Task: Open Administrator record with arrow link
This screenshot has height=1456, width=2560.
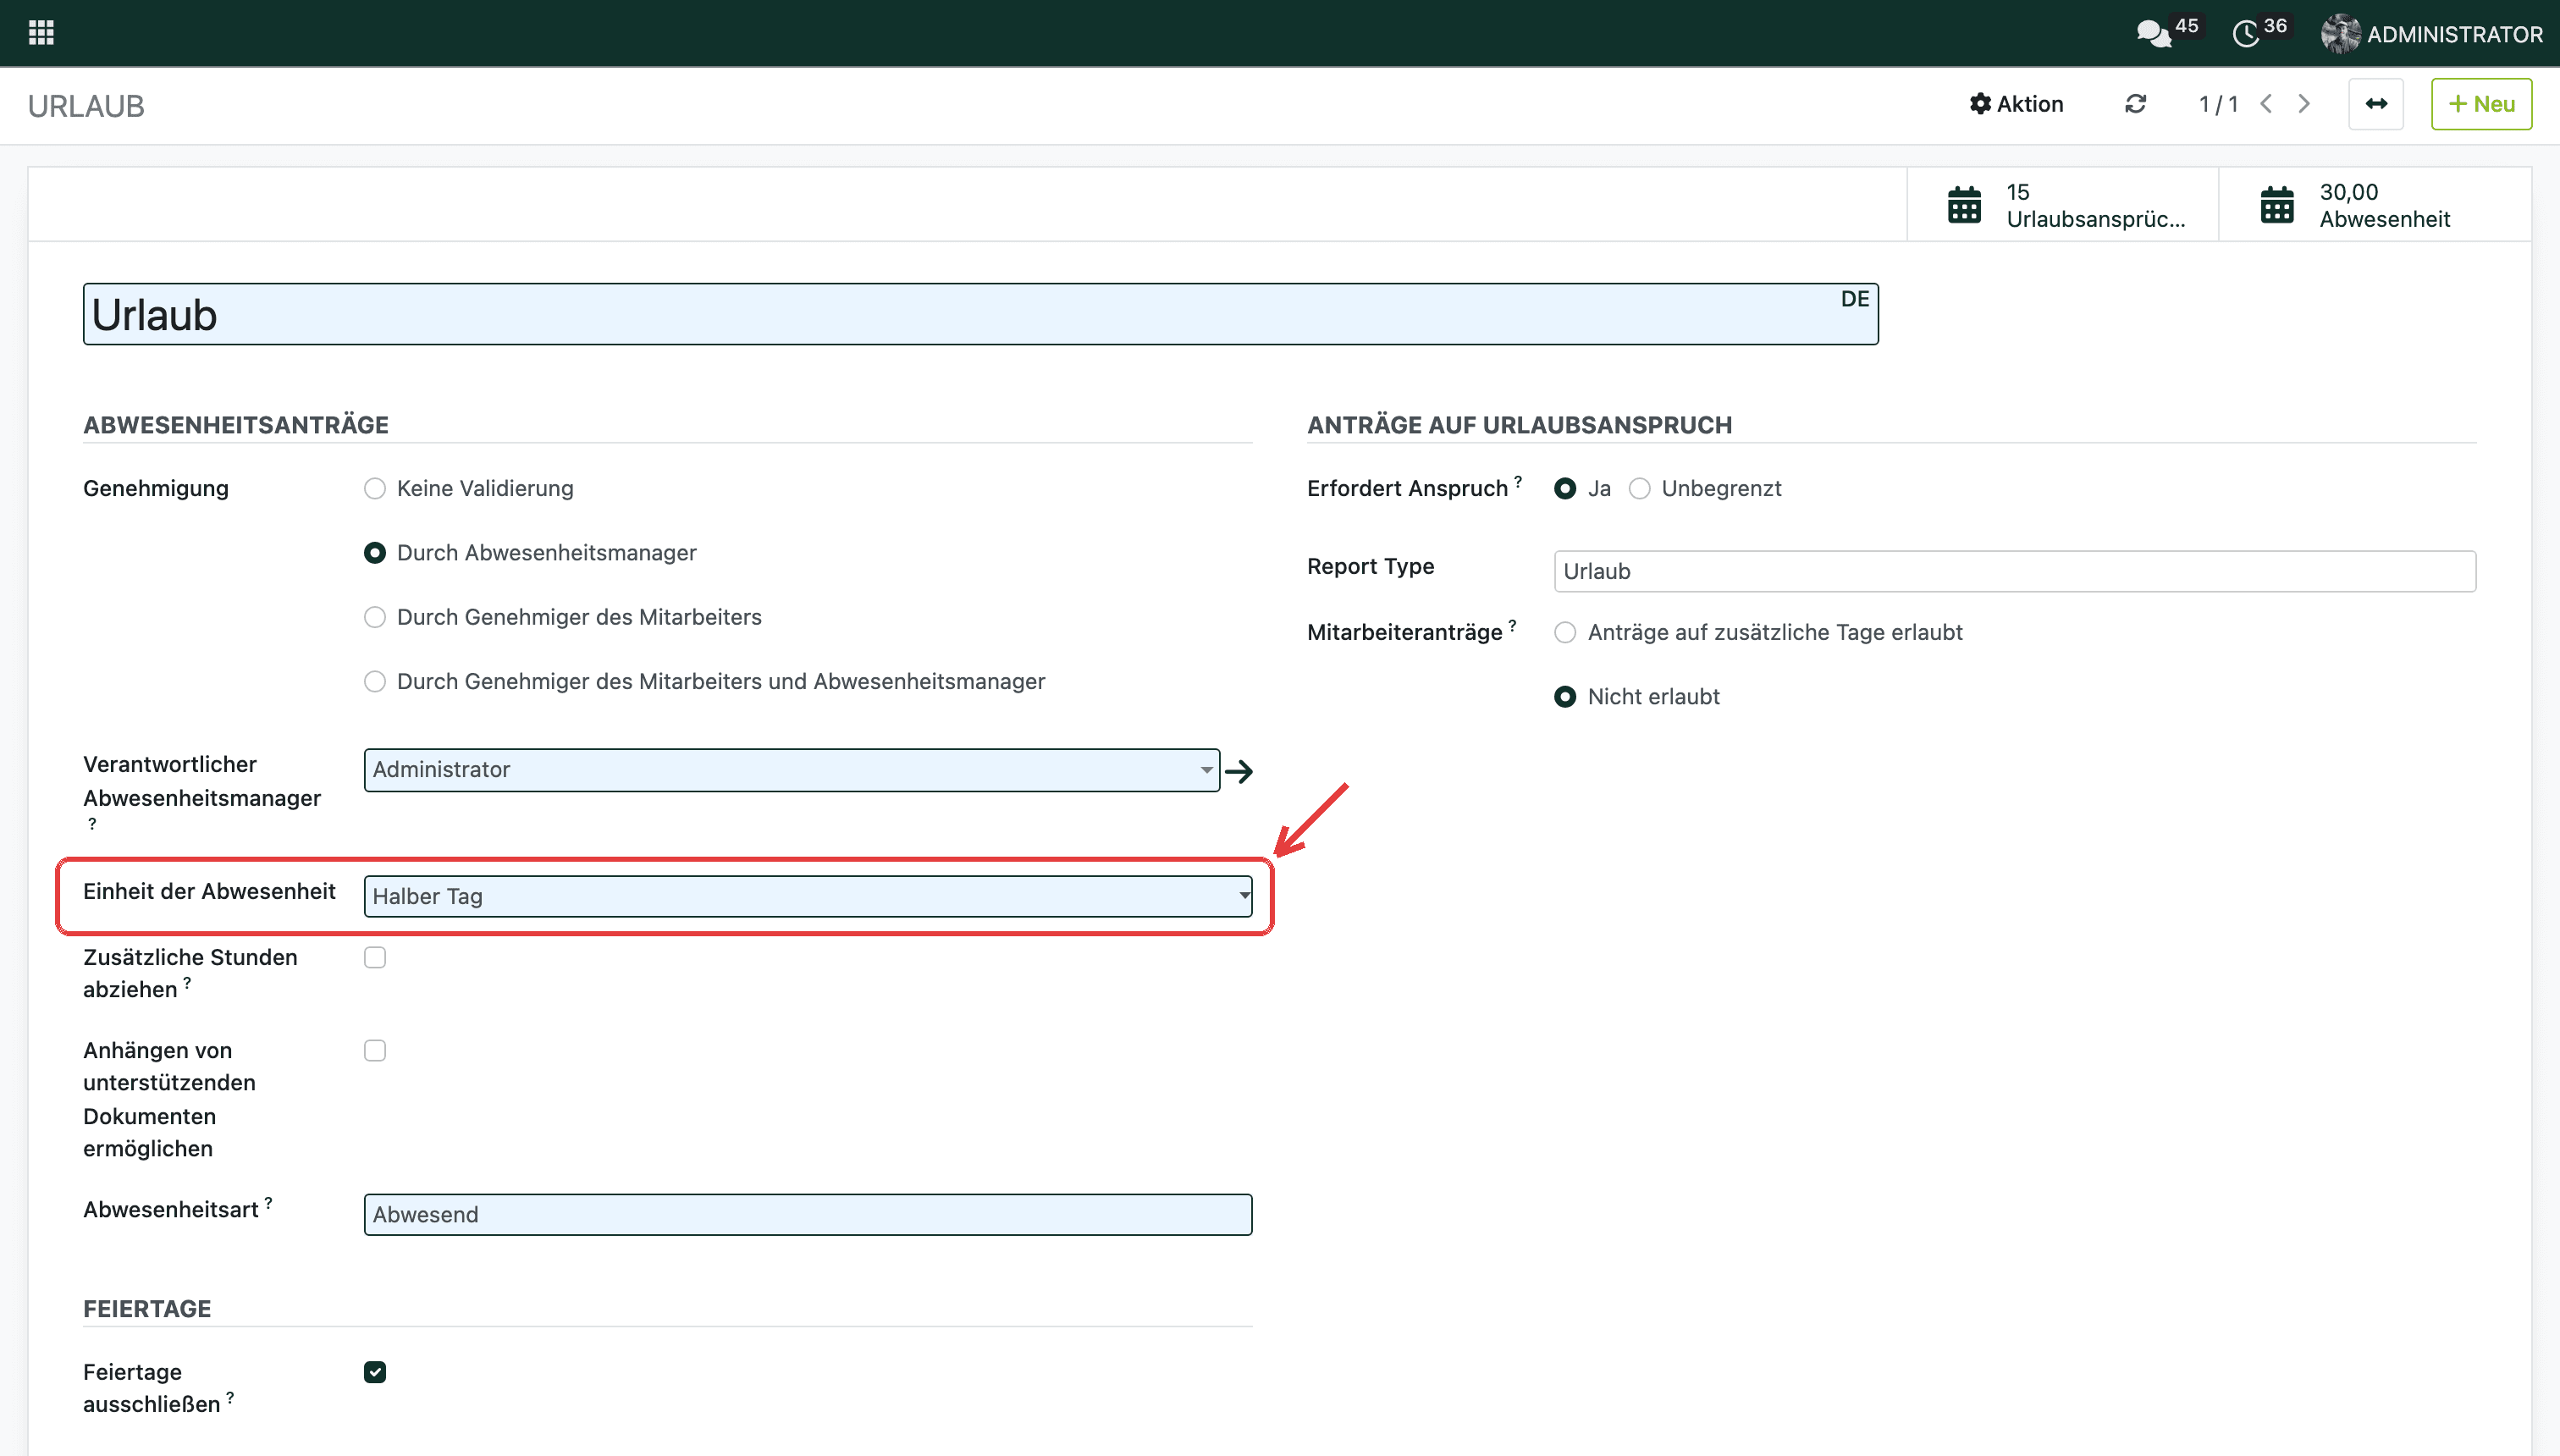Action: (x=1239, y=771)
